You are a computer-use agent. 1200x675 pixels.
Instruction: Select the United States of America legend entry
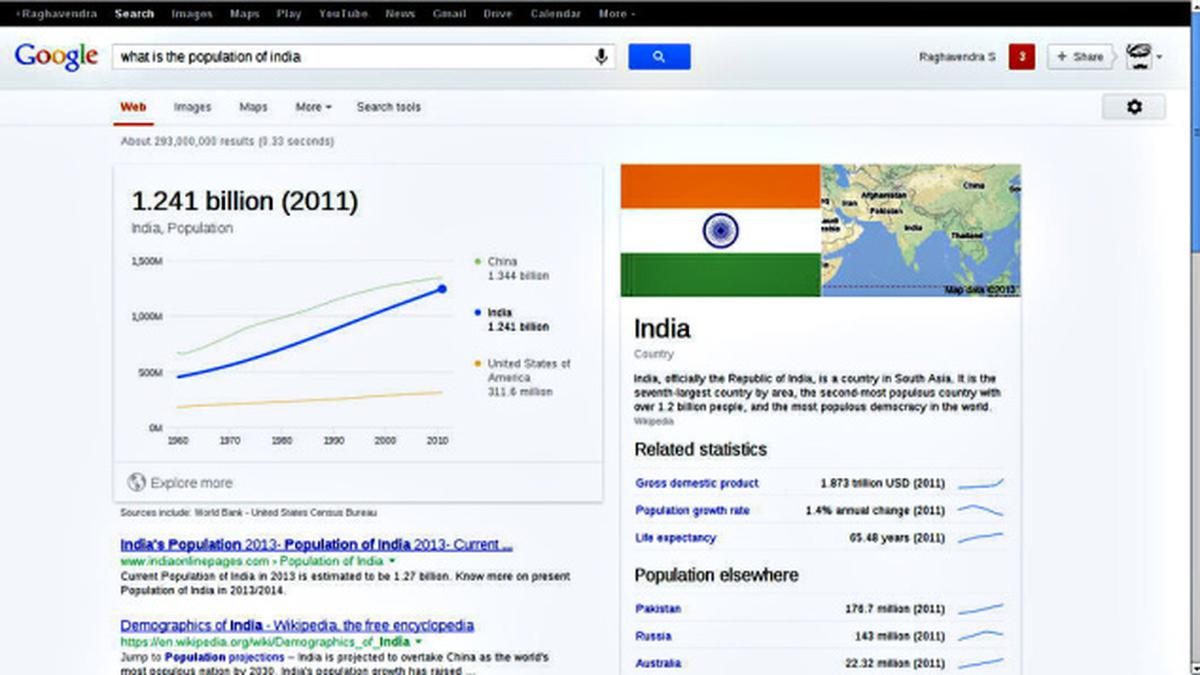pos(523,377)
